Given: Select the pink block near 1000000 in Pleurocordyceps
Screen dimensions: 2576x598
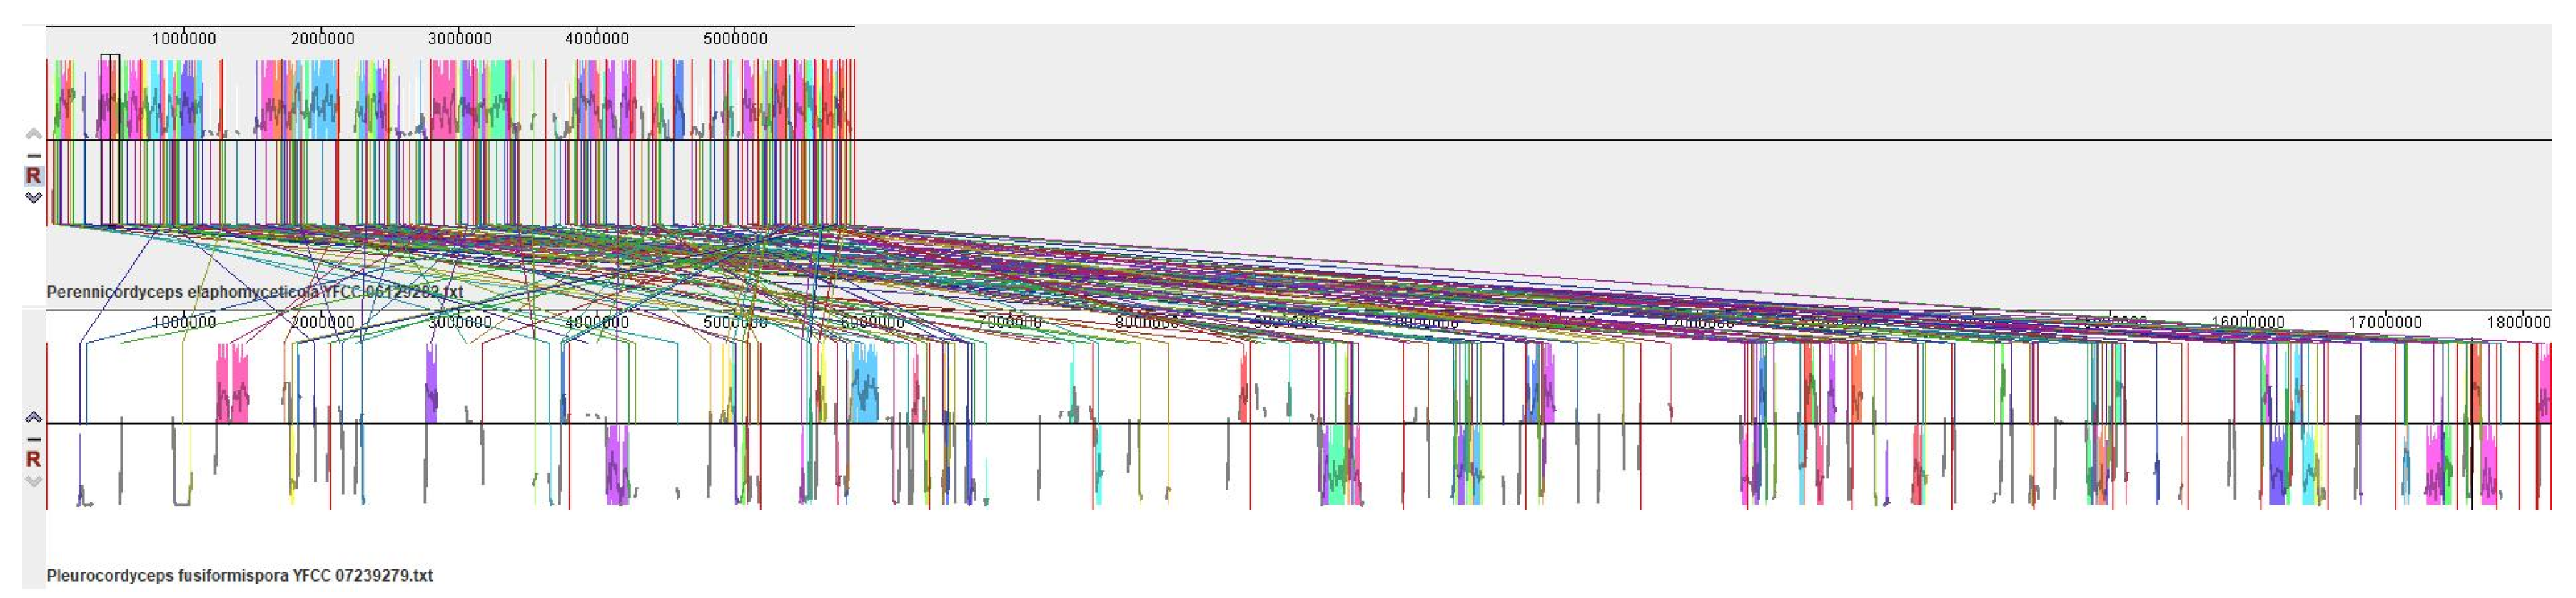Looking at the screenshot, I should pyautogui.click(x=233, y=384).
